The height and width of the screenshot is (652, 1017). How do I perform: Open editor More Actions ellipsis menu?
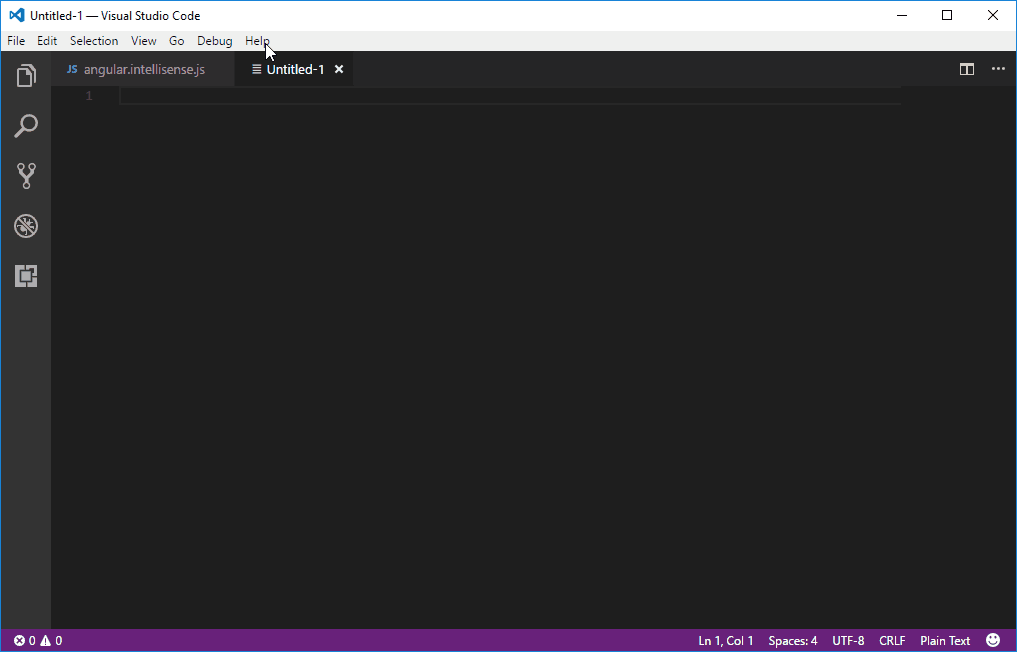pyautogui.click(x=998, y=69)
